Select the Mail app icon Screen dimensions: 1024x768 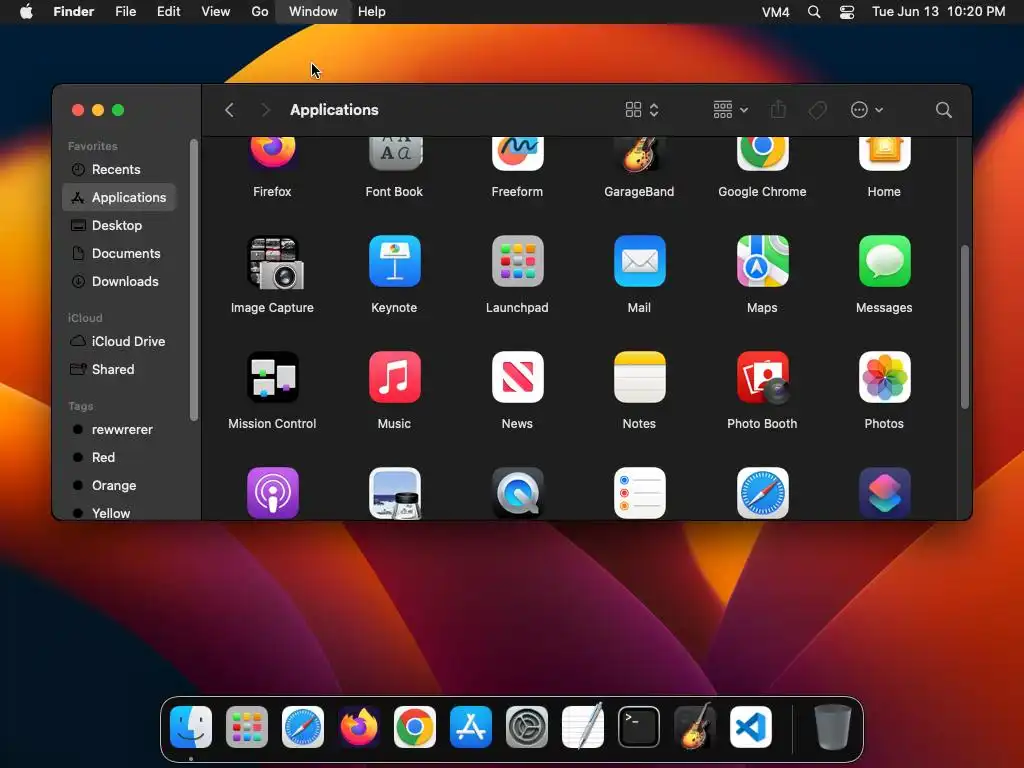(x=639, y=261)
